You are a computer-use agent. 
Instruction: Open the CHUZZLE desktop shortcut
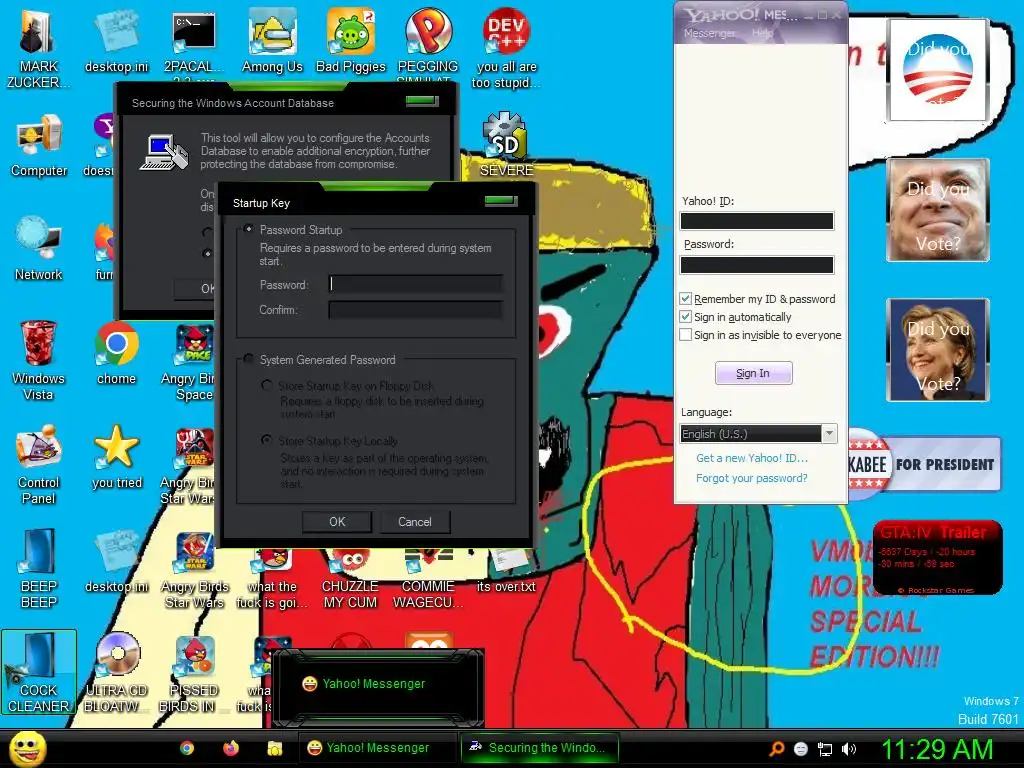(351, 580)
